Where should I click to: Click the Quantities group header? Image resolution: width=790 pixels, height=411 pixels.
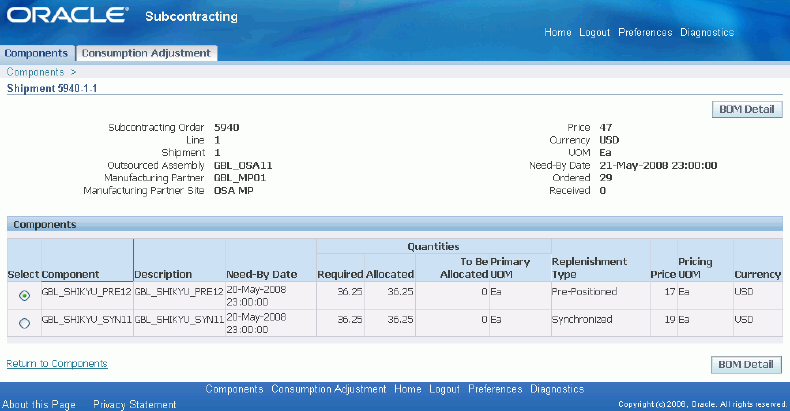click(x=433, y=246)
